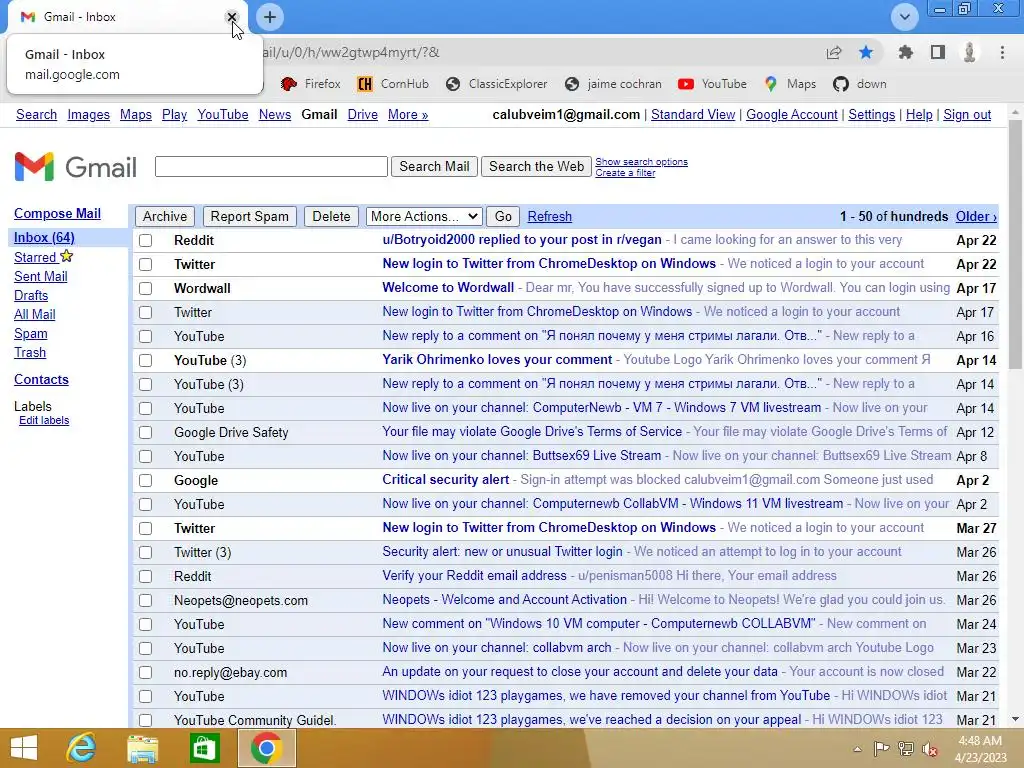Select the Google Critical security alert checkbox
The image size is (1024, 768).
point(146,481)
